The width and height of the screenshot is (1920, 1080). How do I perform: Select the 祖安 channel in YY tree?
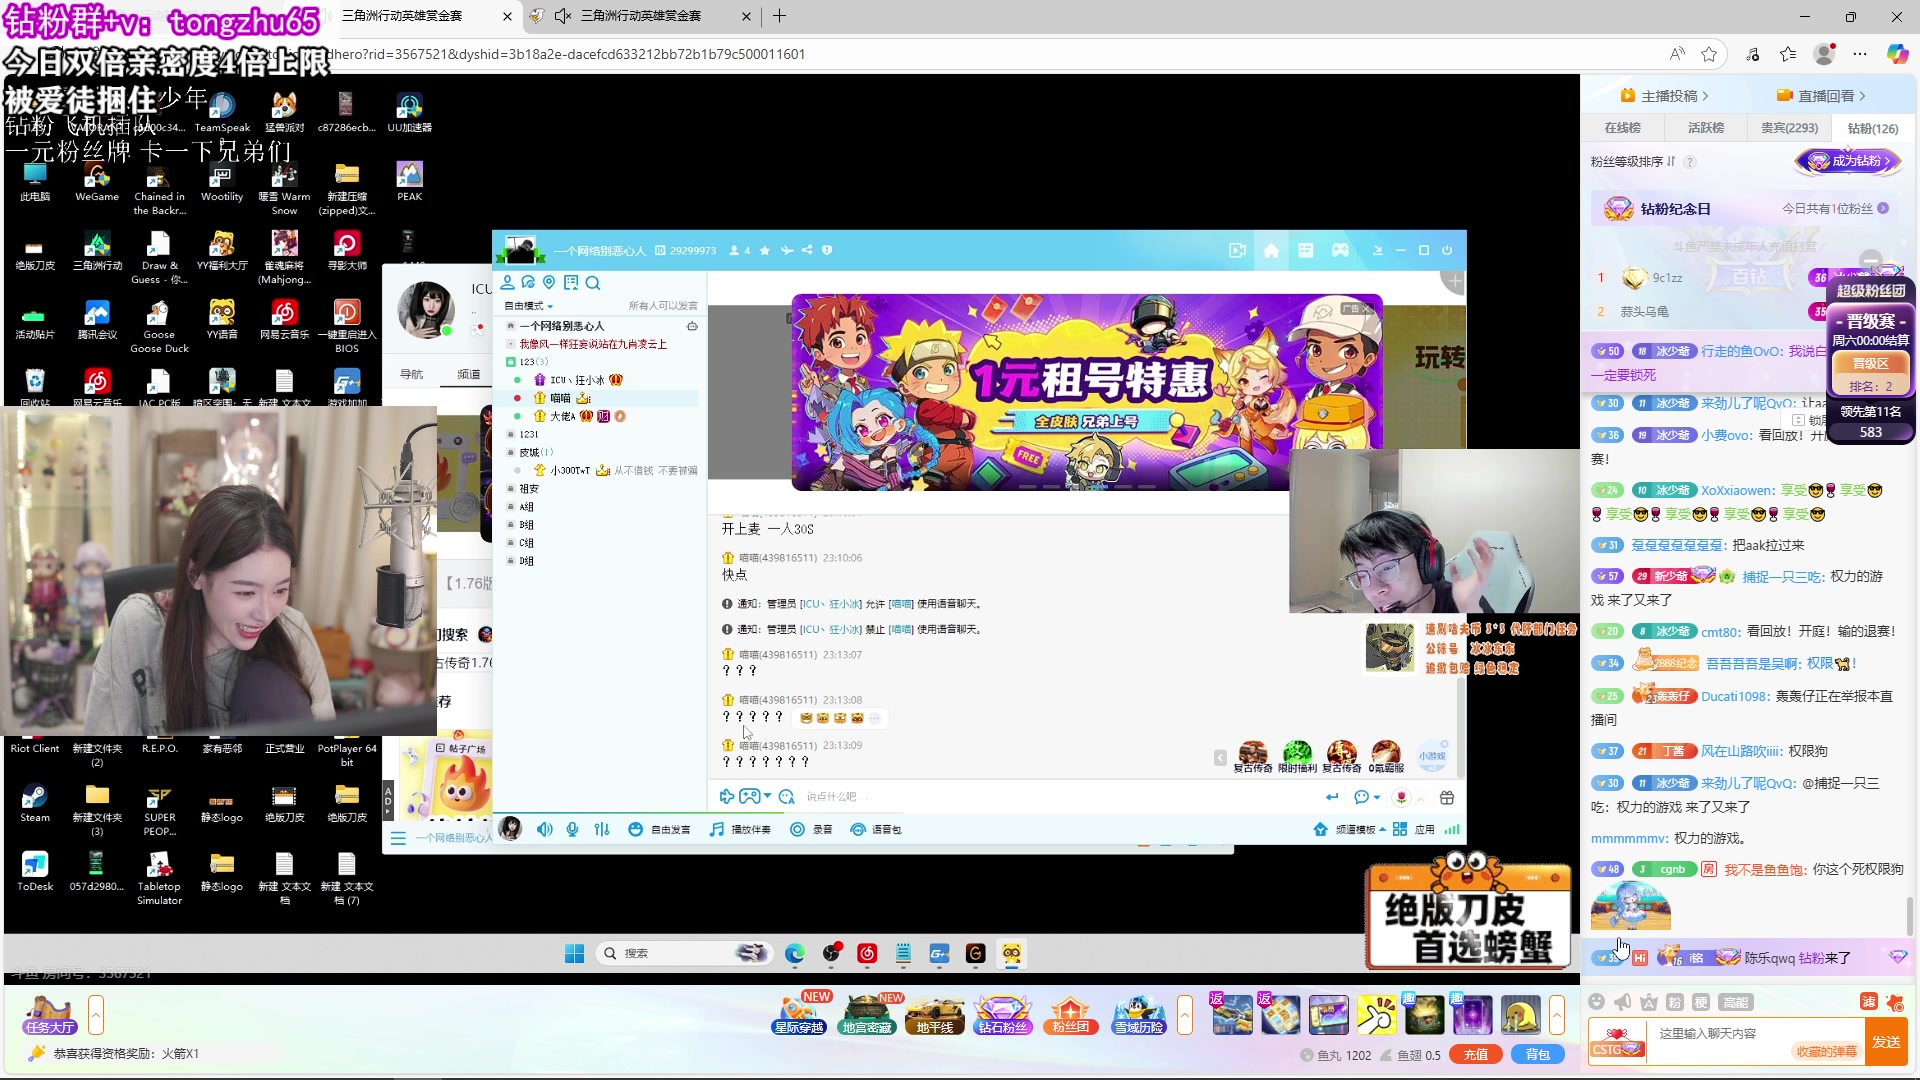coord(529,489)
